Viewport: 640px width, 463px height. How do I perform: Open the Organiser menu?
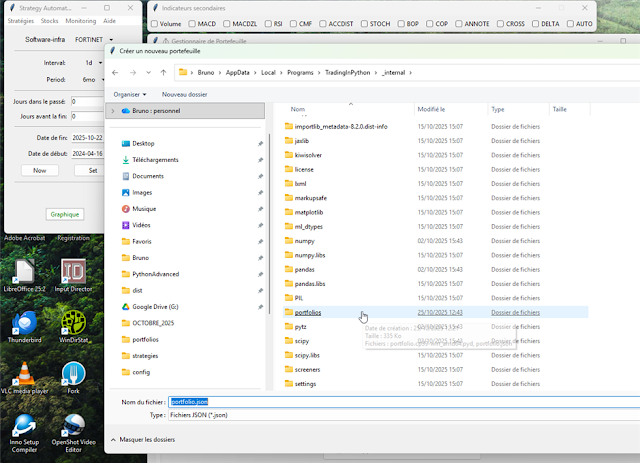pos(129,94)
